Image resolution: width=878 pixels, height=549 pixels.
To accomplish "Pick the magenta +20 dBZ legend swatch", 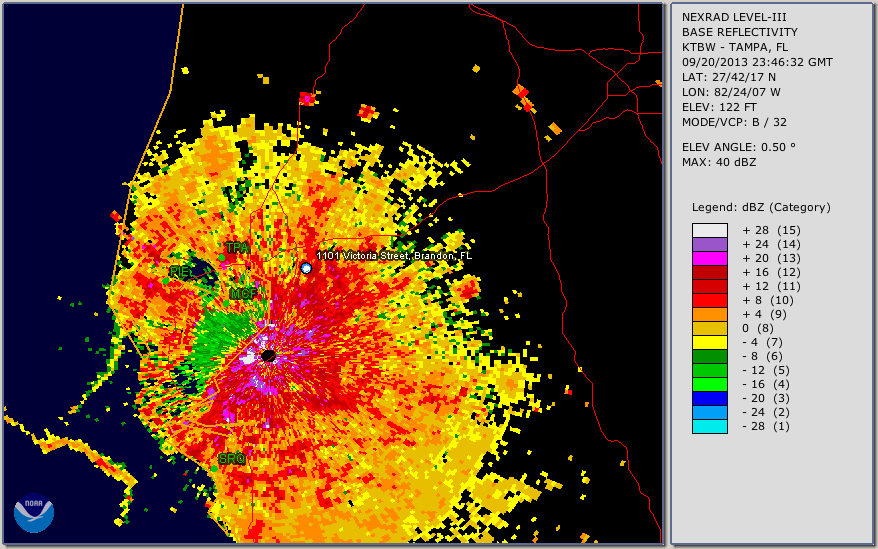I will pyautogui.click(x=709, y=258).
